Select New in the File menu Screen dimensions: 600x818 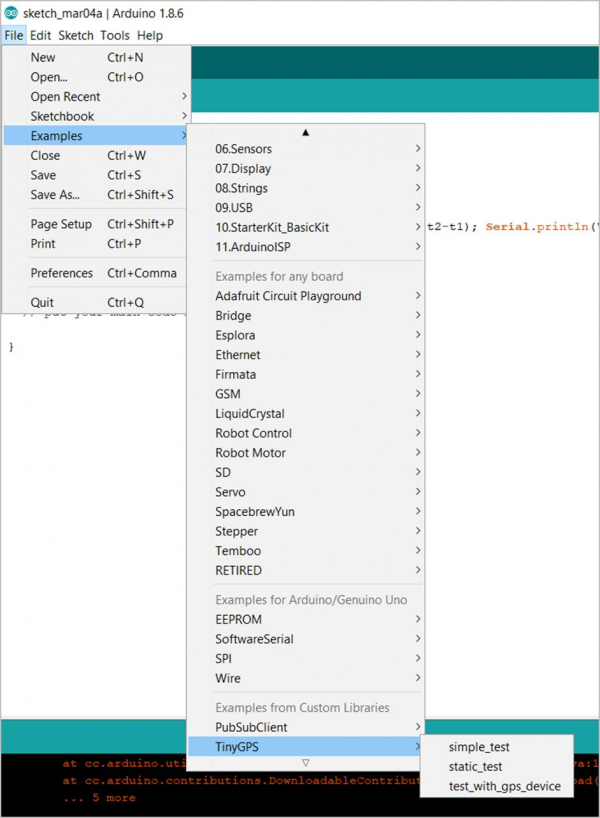pos(43,58)
